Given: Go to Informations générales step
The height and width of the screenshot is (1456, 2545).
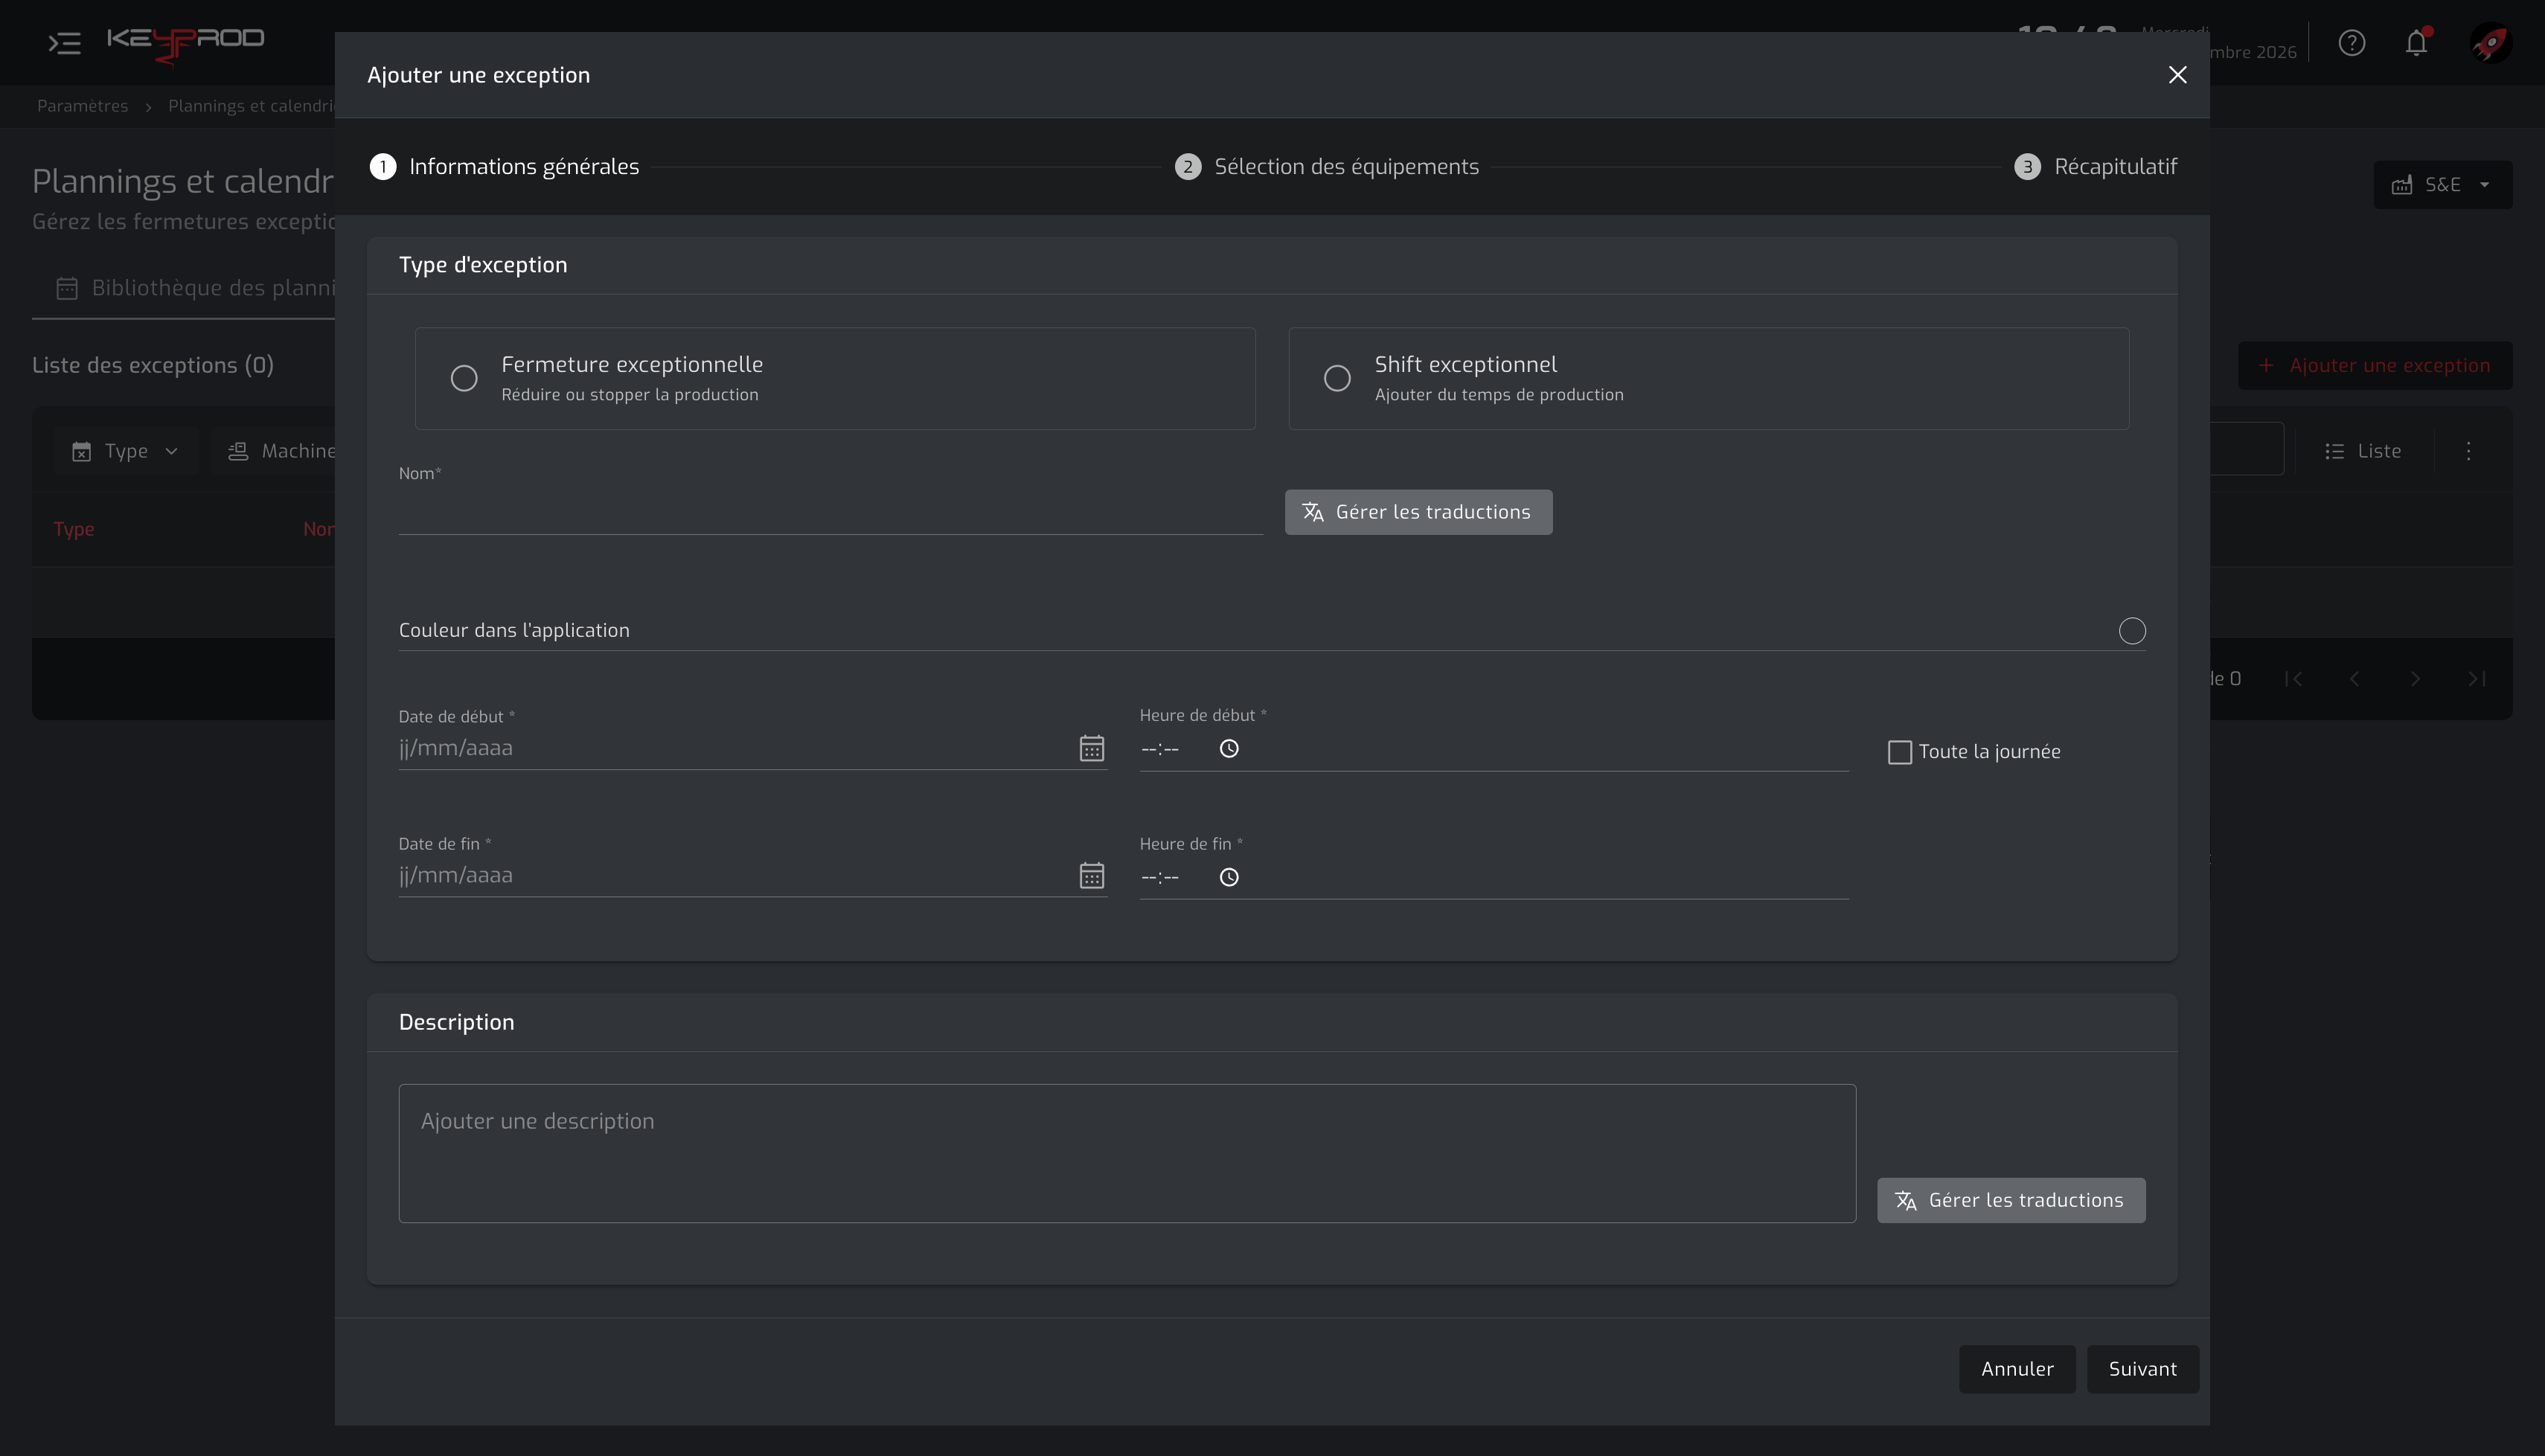Looking at the screenshot, I should tap(505, 167).
